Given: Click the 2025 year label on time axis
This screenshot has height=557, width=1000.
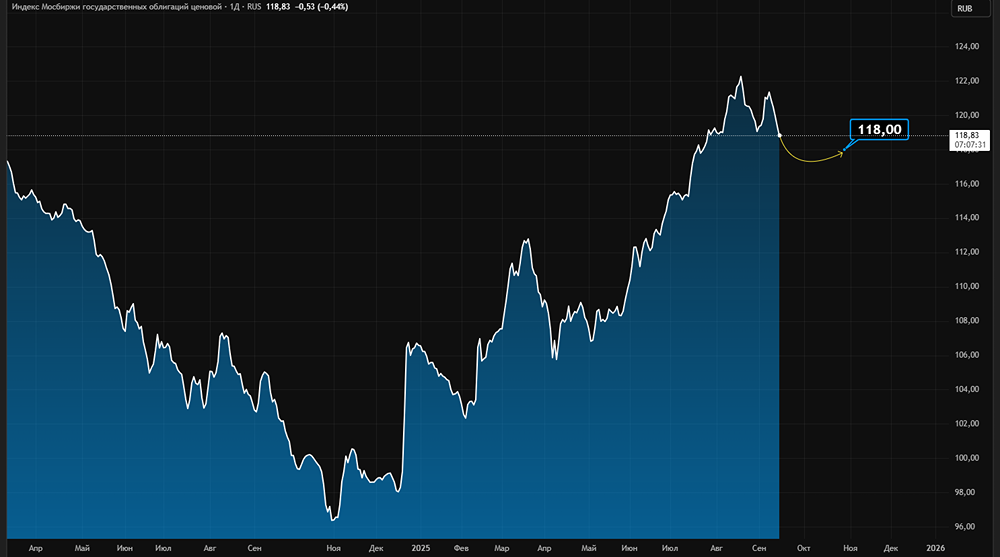Looking at the screenshot, I should [x=421, y=548].
